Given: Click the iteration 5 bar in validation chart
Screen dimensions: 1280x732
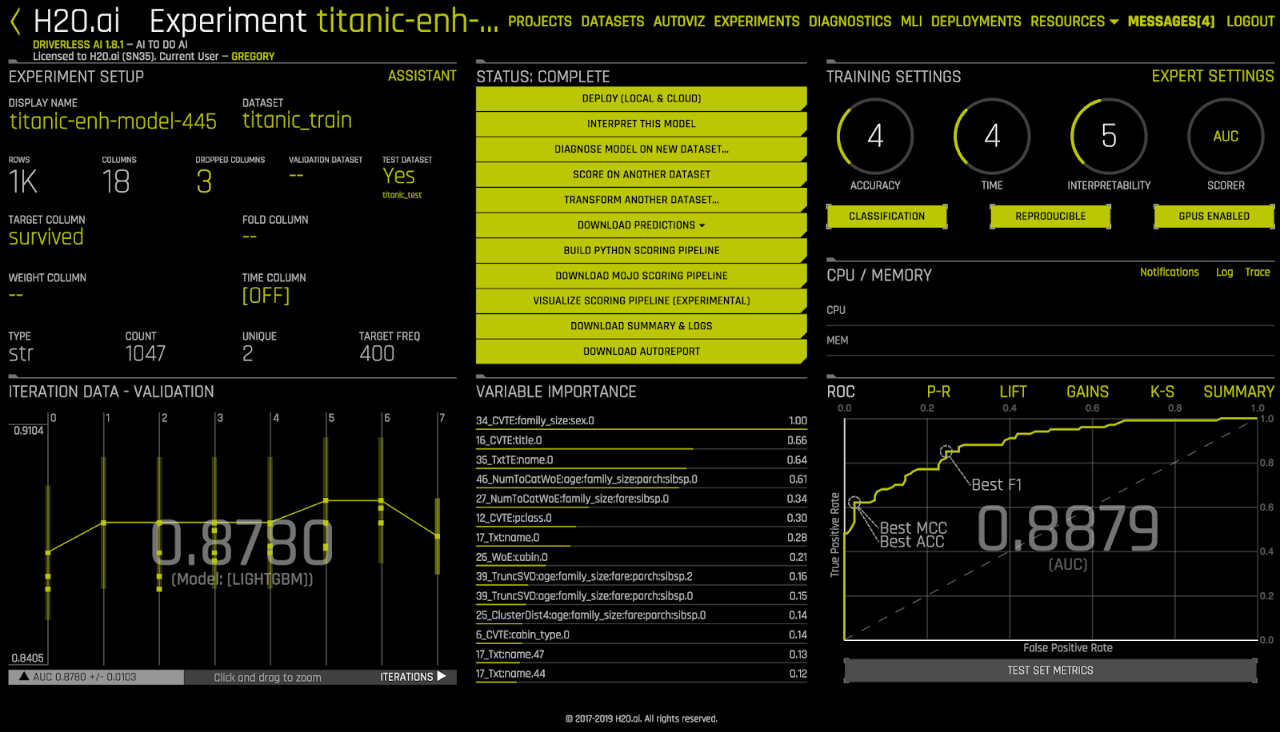Looking at the screenshot, I should point(326,500).
